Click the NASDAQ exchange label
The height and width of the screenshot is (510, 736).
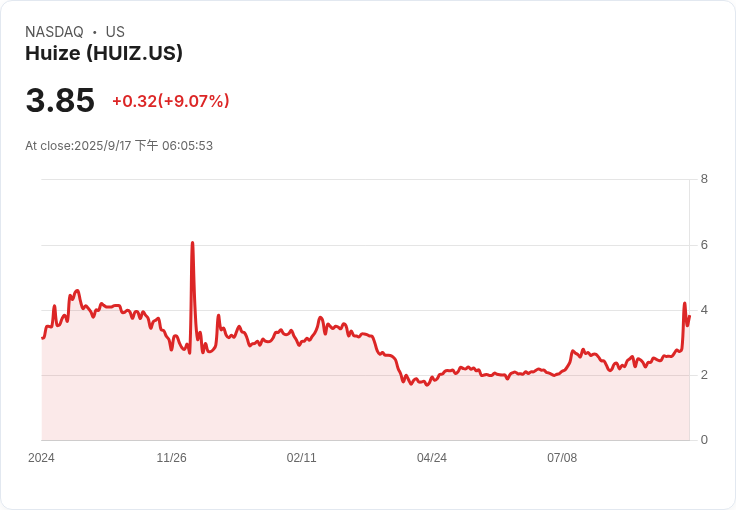coord(54,32)
